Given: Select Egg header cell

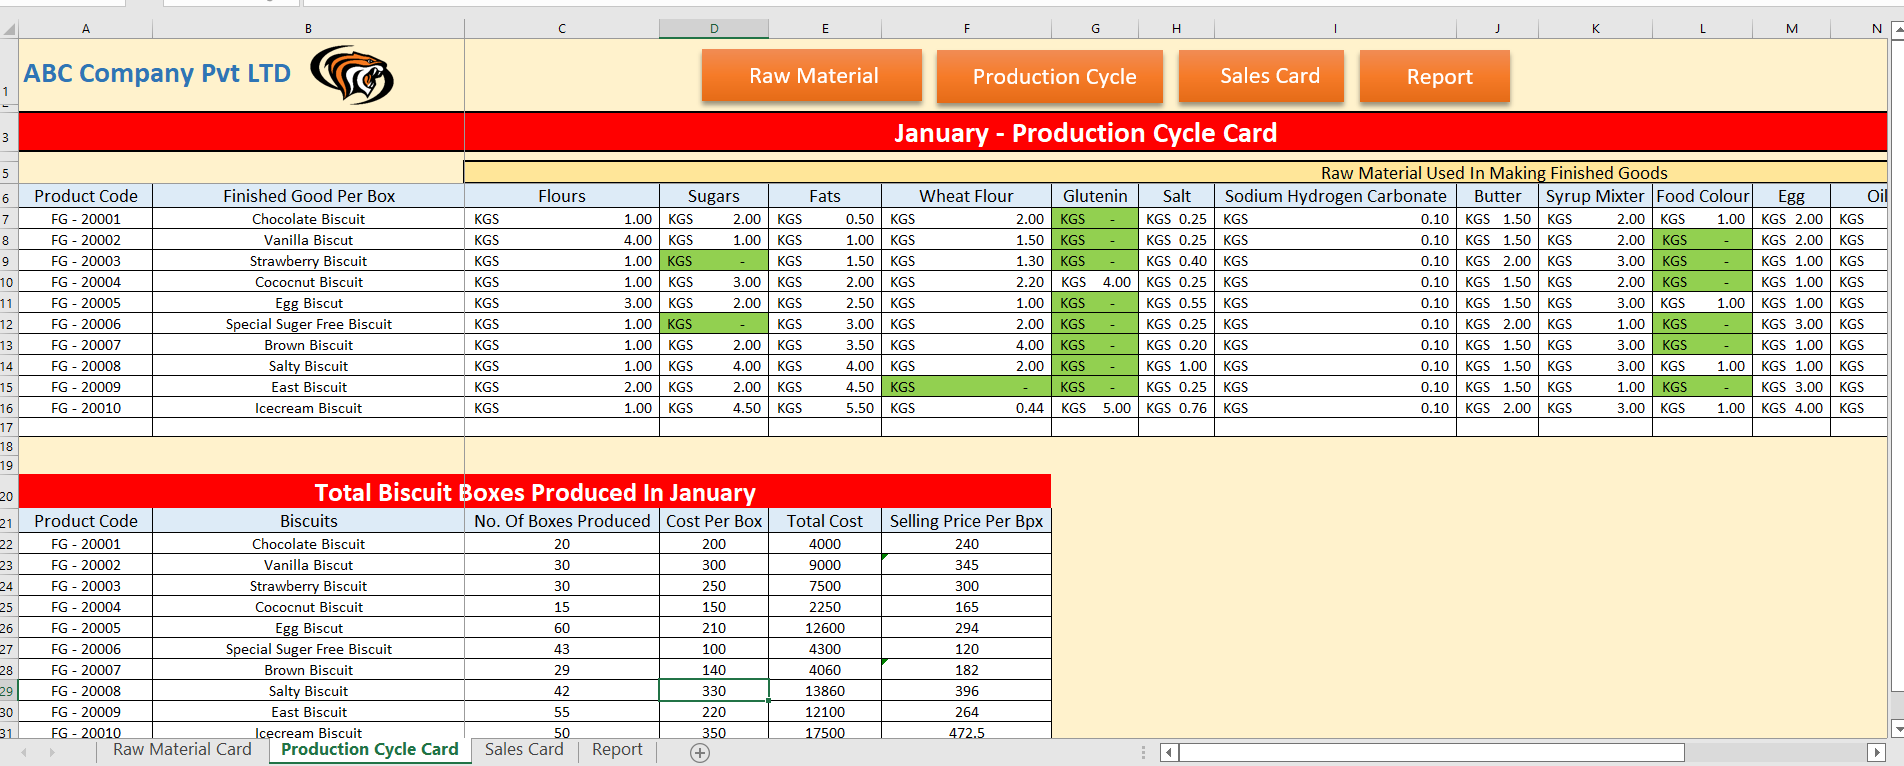Looking at the screenshot, I should [1791, 196].
